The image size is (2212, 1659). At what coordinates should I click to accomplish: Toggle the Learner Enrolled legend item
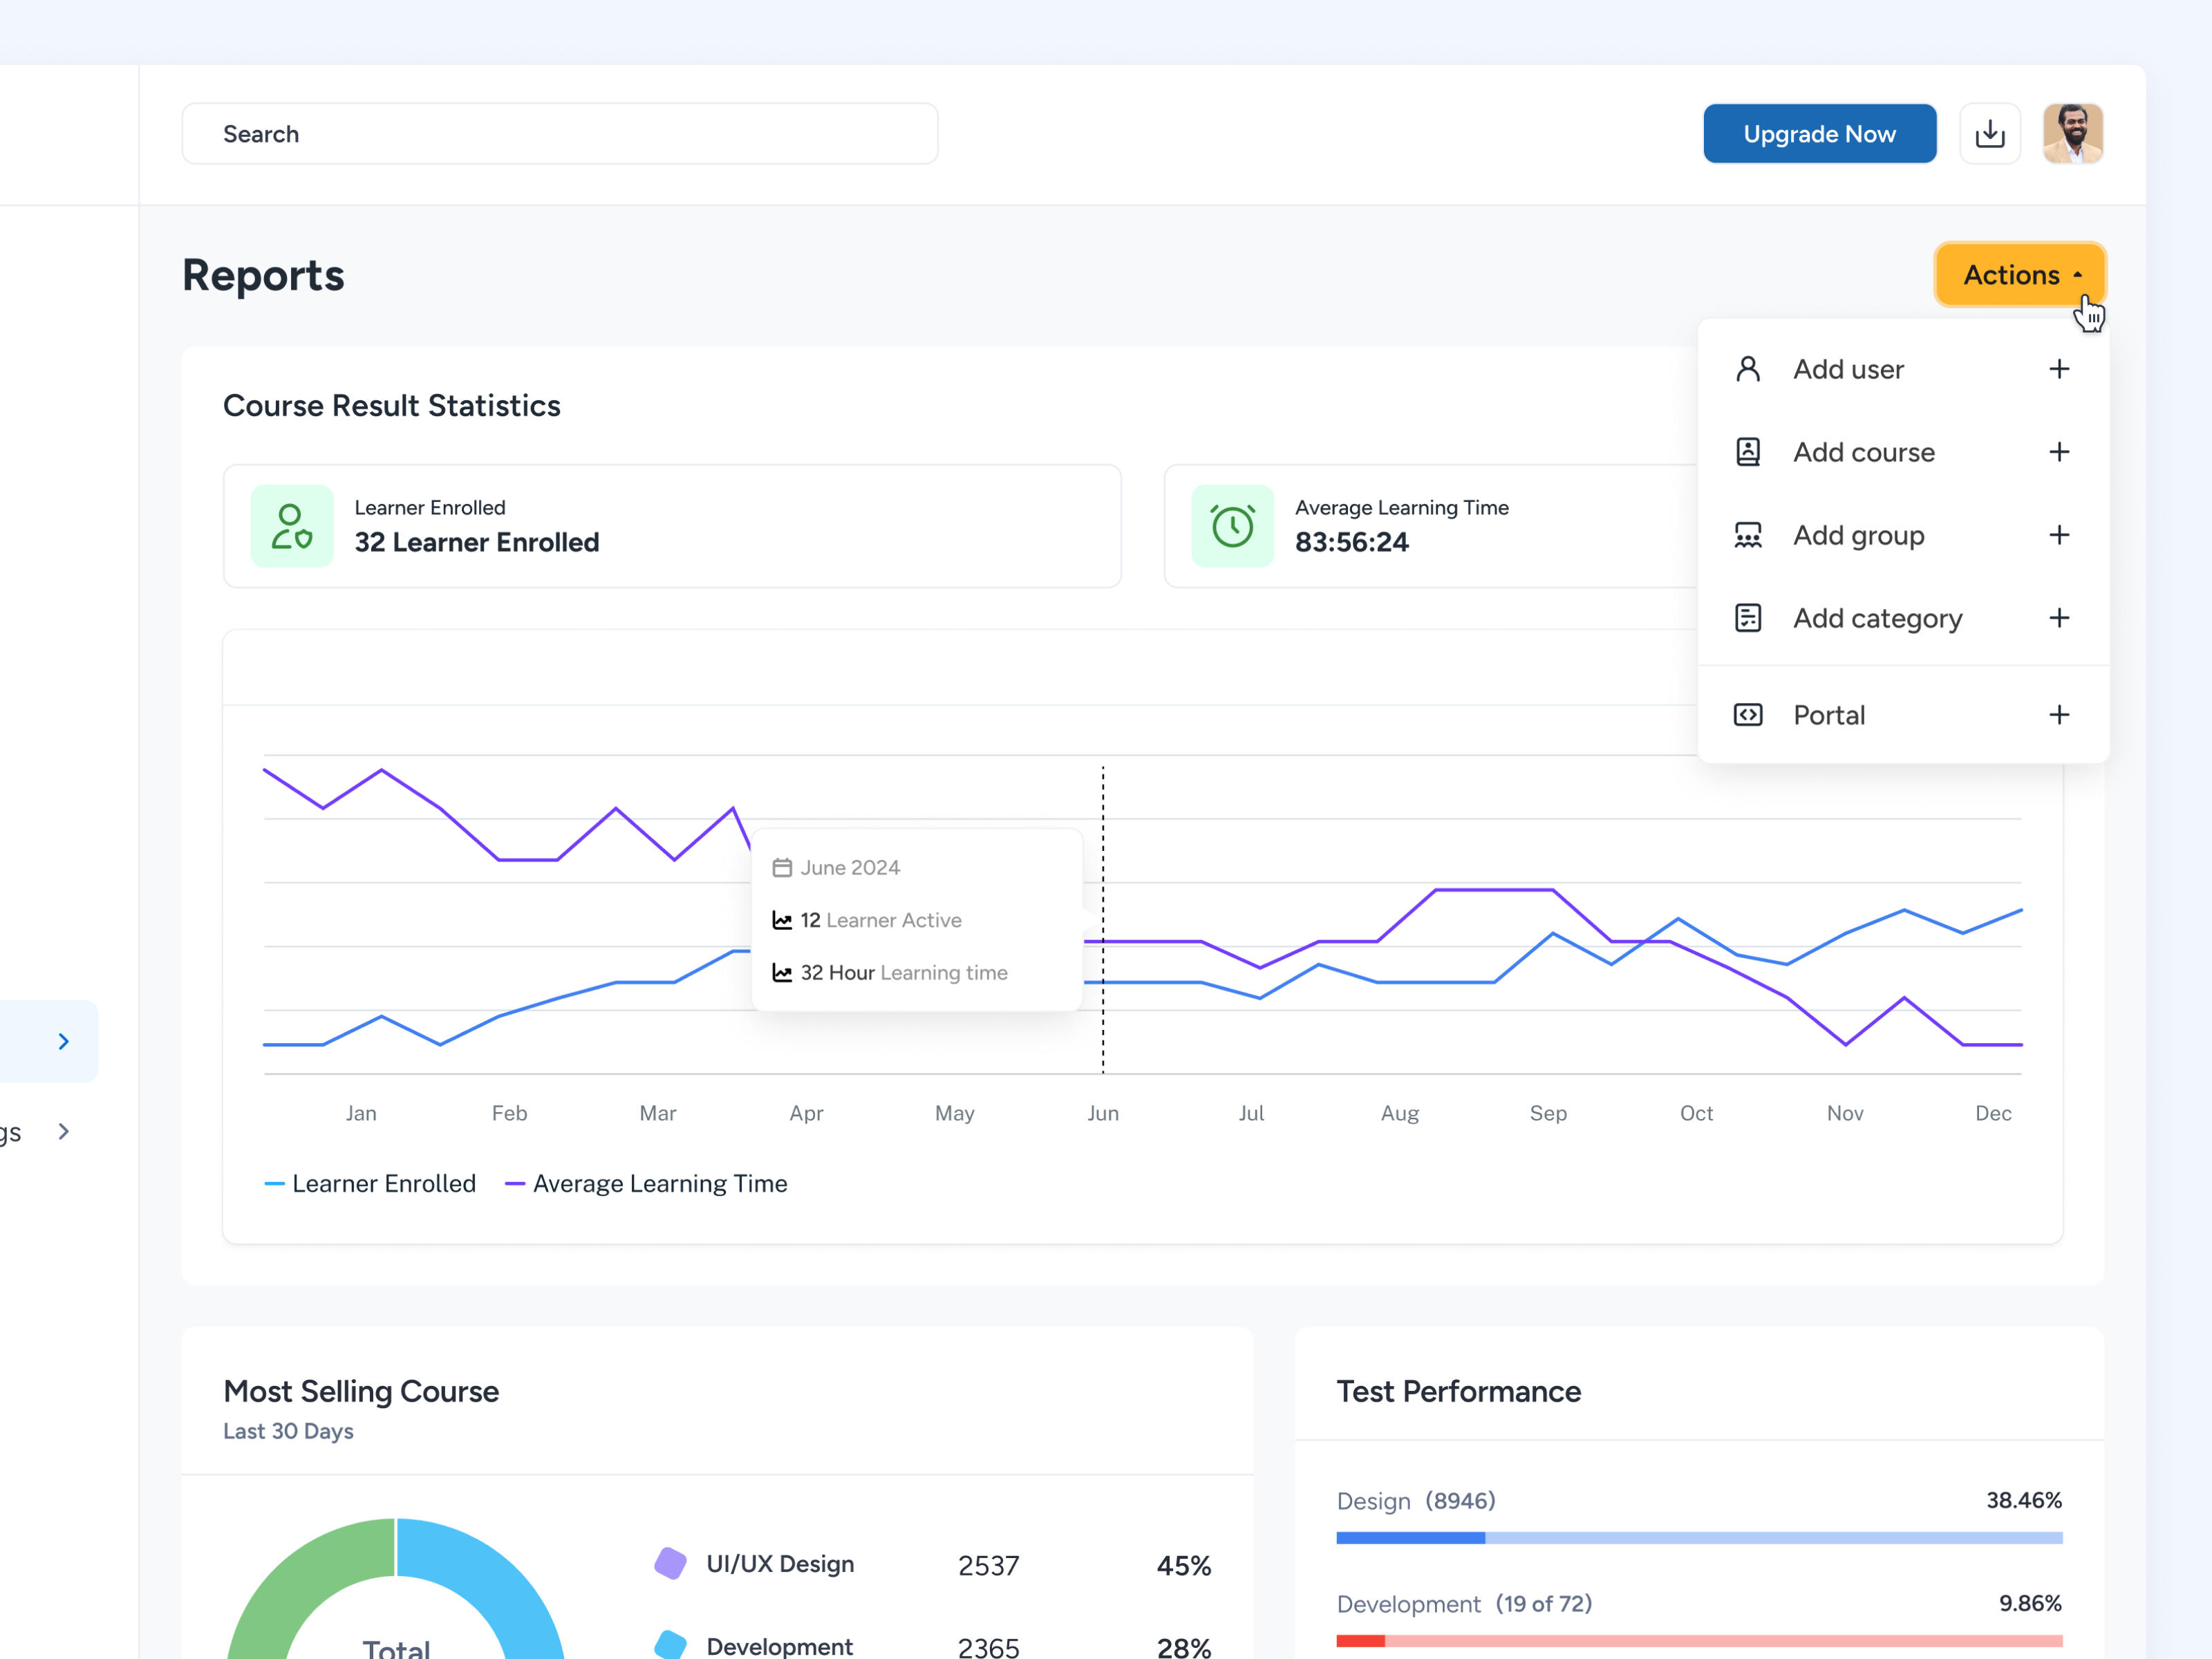[371, 1183]
